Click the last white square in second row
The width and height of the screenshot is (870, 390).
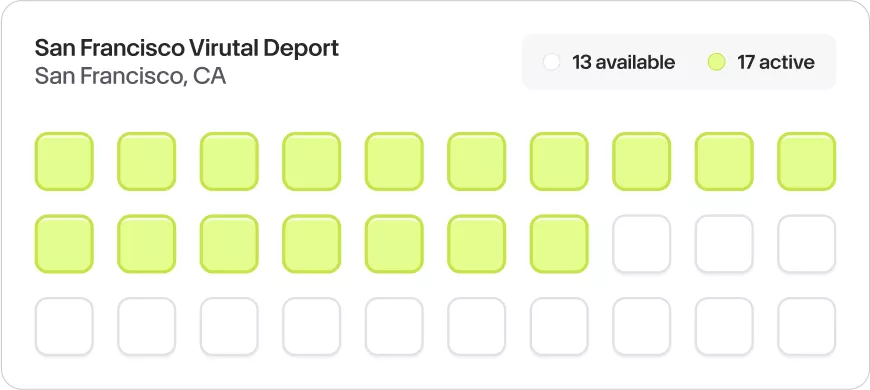pyautogui.click(x=807, y=244)
